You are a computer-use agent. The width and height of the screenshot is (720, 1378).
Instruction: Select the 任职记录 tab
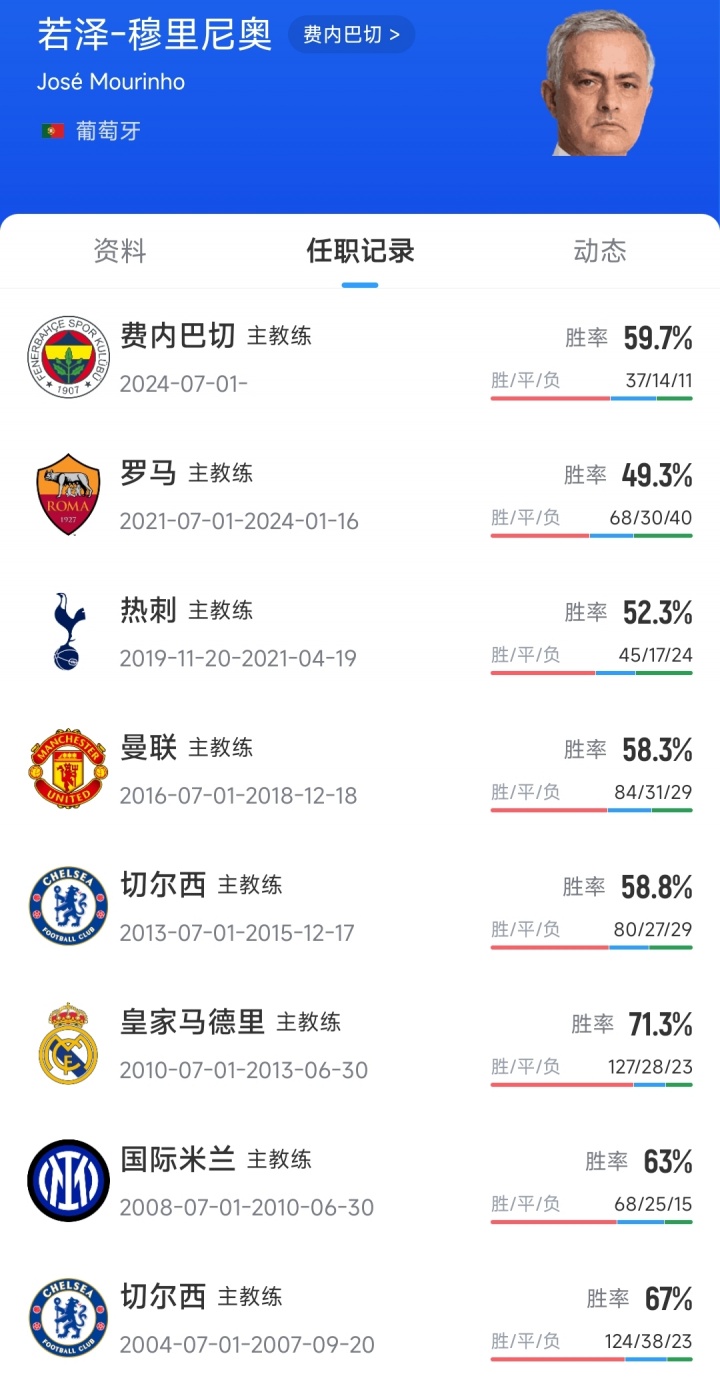(x=360, y=251)
